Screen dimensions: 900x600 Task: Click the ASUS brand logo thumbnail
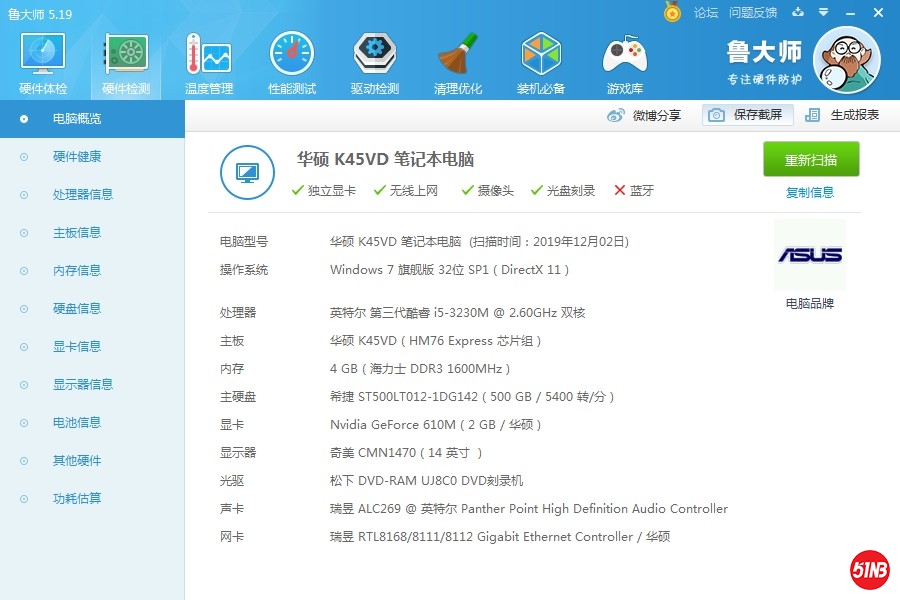(x=810, y=255)
